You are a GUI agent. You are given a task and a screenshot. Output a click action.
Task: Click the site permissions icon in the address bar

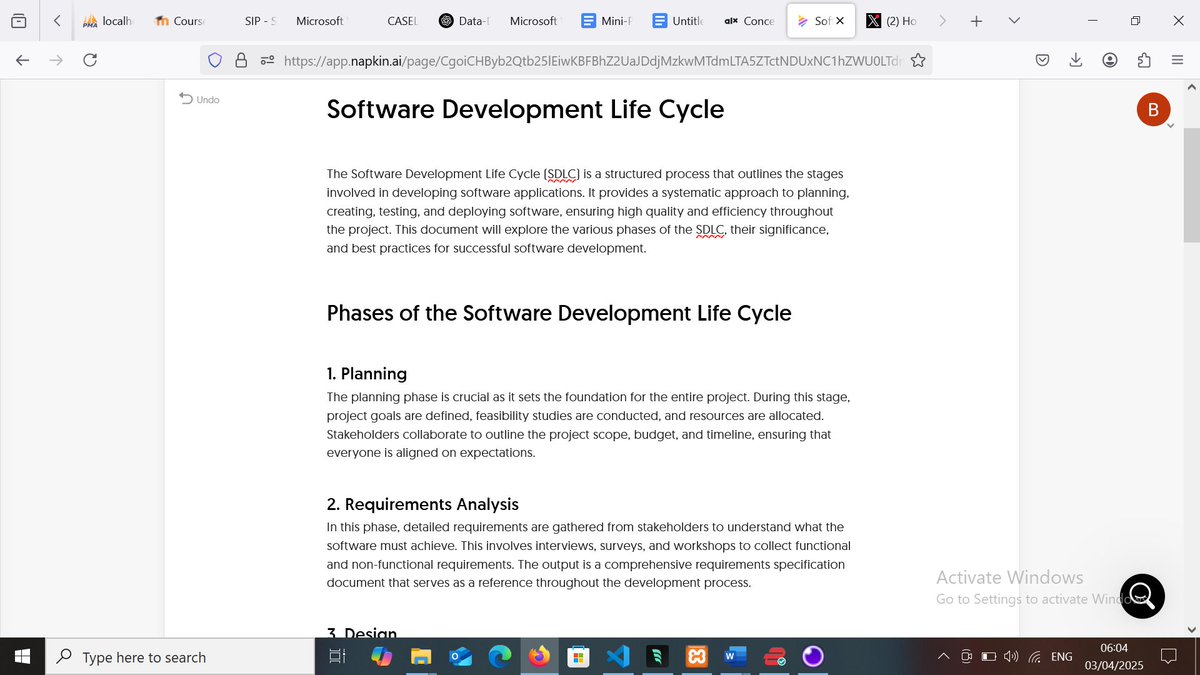[x=267, y=60]
